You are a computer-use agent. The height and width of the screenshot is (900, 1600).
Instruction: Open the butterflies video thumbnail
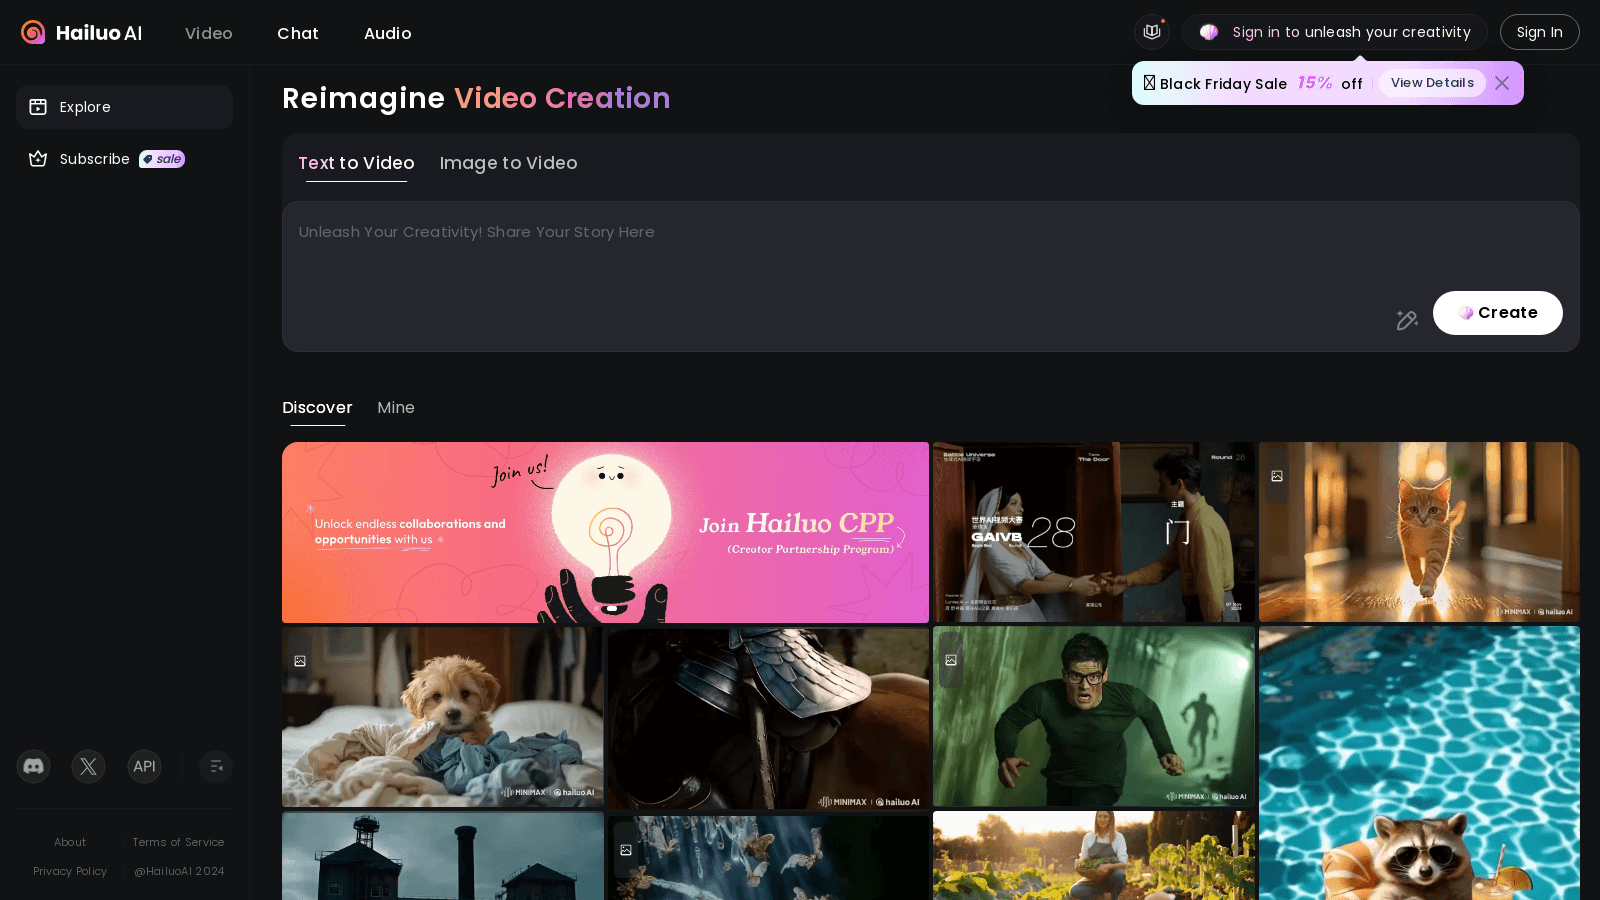(768, 858)
